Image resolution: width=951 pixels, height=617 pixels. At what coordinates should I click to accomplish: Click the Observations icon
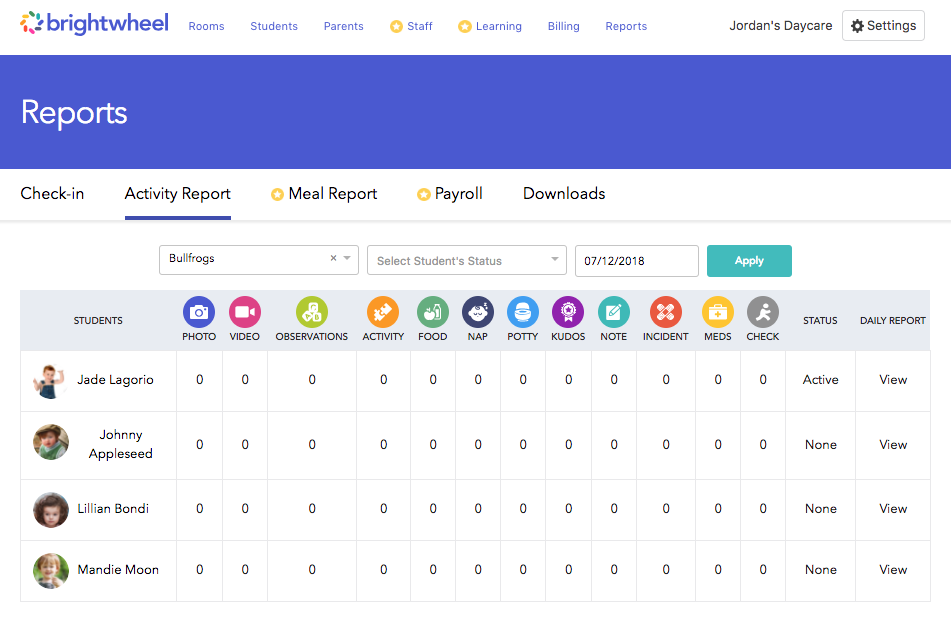point(311,312)
